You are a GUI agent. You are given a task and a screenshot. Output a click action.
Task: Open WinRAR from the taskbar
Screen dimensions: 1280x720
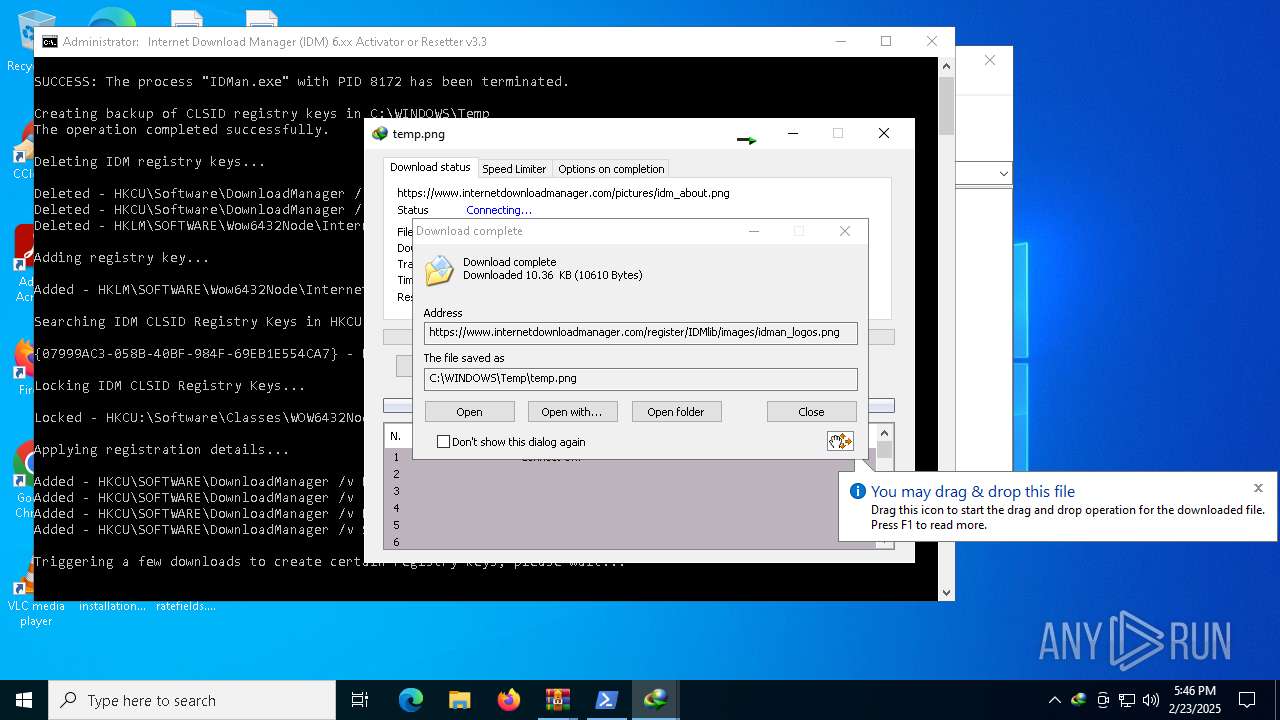click(557, 700)
